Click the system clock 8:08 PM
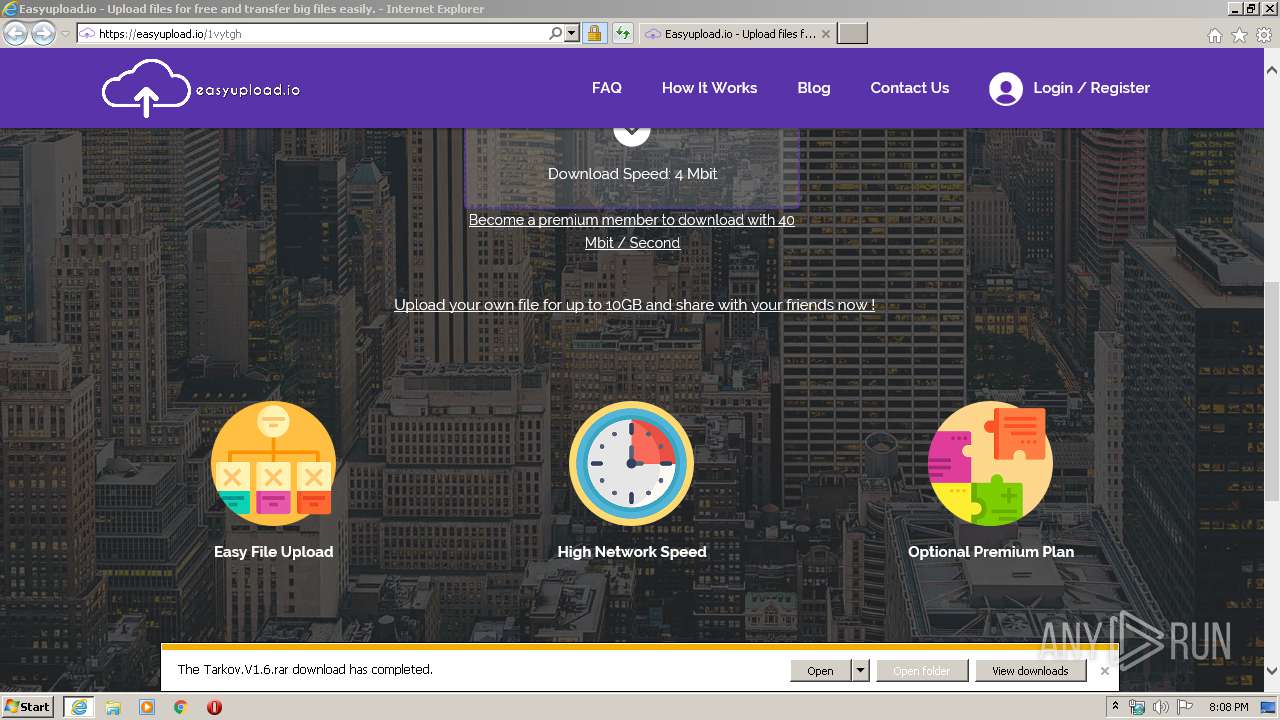 (x=1229, y=707)
